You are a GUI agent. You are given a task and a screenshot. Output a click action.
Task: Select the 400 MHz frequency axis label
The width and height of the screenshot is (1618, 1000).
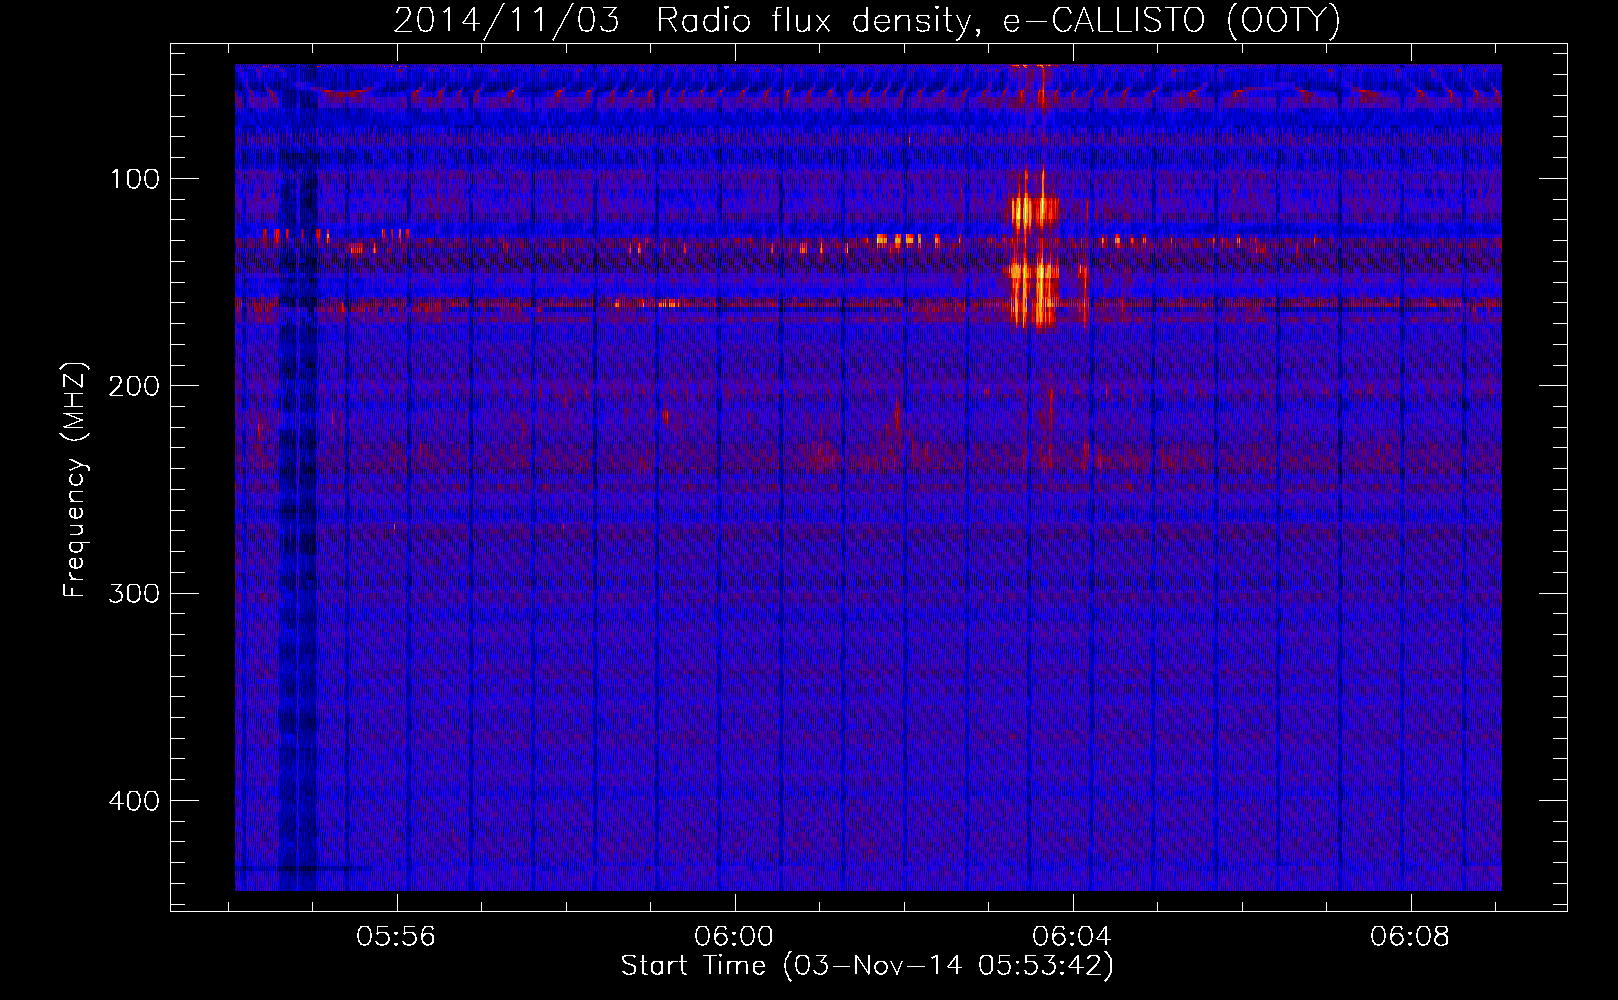click(x=135, y=801)
